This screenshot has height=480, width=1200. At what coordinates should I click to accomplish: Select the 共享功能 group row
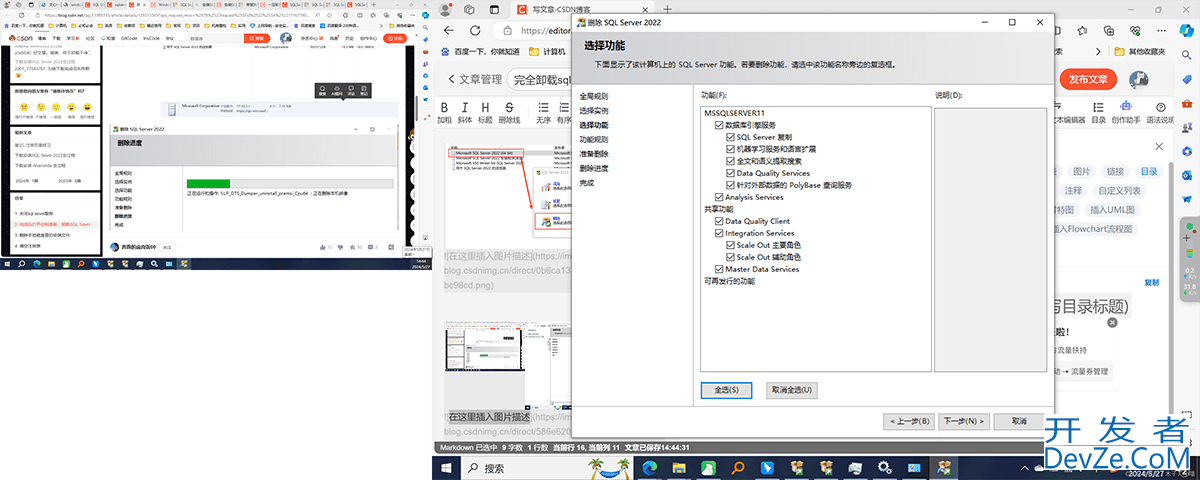718,209
